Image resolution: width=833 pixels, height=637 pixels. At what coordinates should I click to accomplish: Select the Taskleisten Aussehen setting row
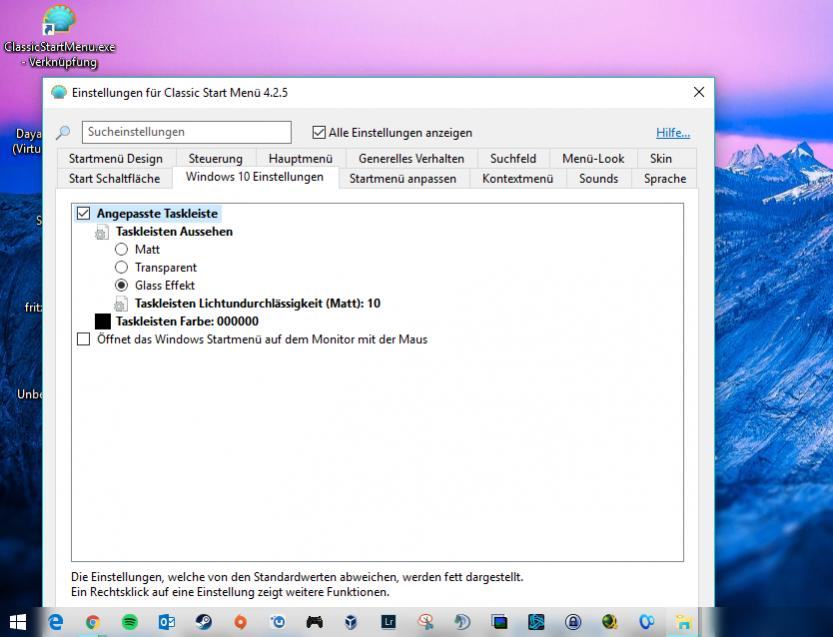(174, 232)
